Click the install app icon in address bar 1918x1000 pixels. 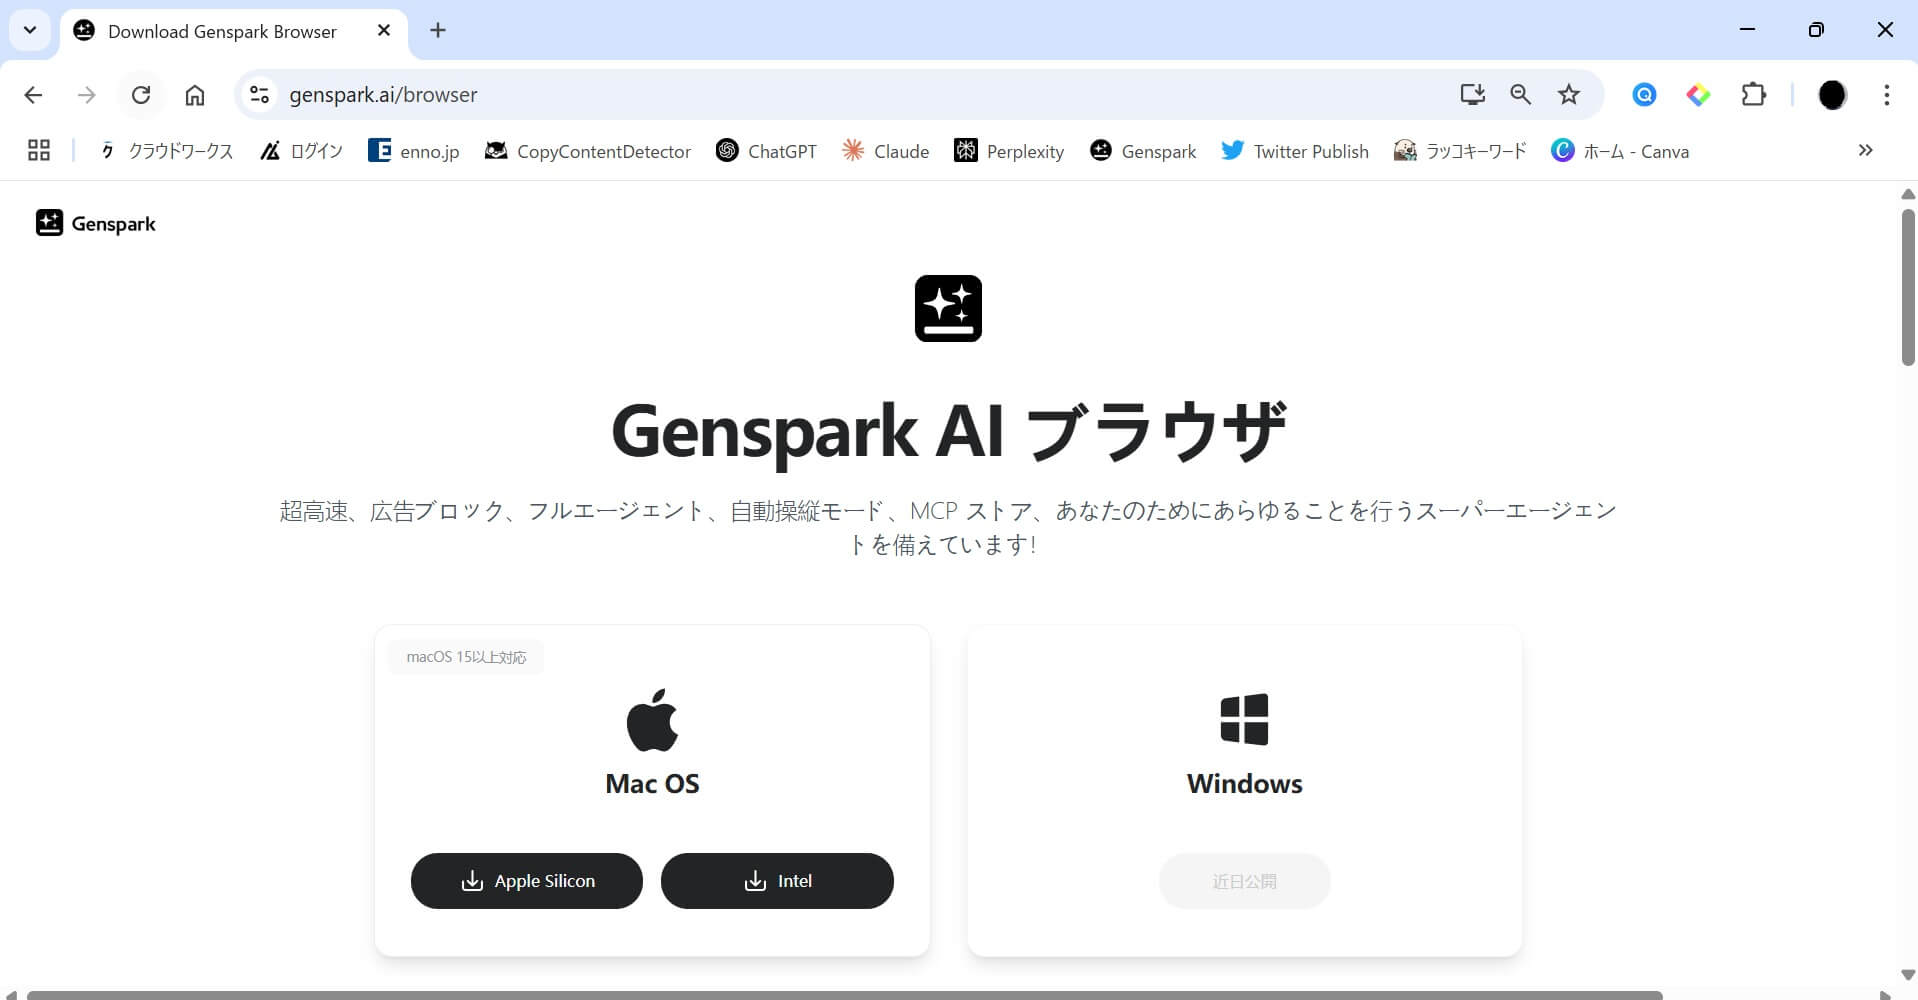coord(1472,95)
